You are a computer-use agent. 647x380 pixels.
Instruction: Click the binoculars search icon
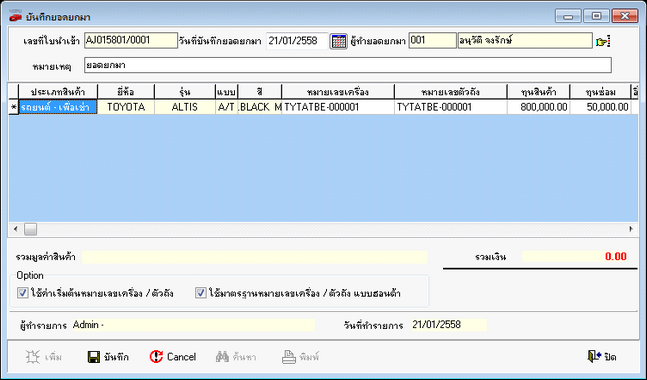click(x=222, y=357)
